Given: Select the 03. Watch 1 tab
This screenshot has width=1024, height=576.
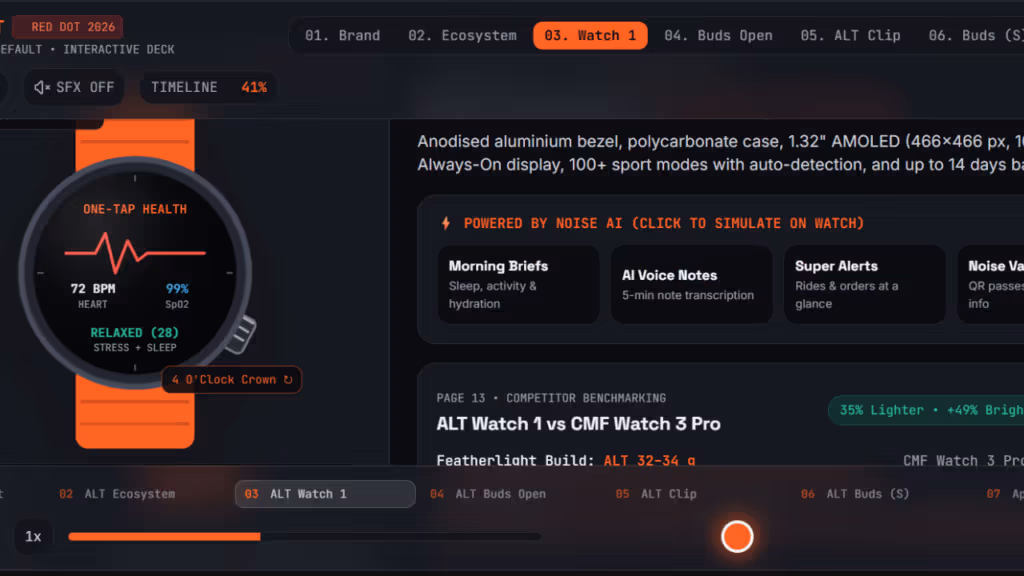Looking at the screenshot, I should click(590, 35).
